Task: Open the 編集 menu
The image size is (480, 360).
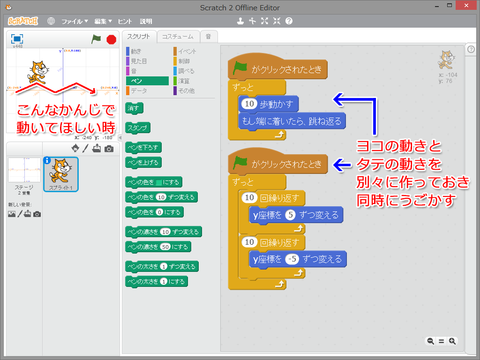Action: click(103, 21)
